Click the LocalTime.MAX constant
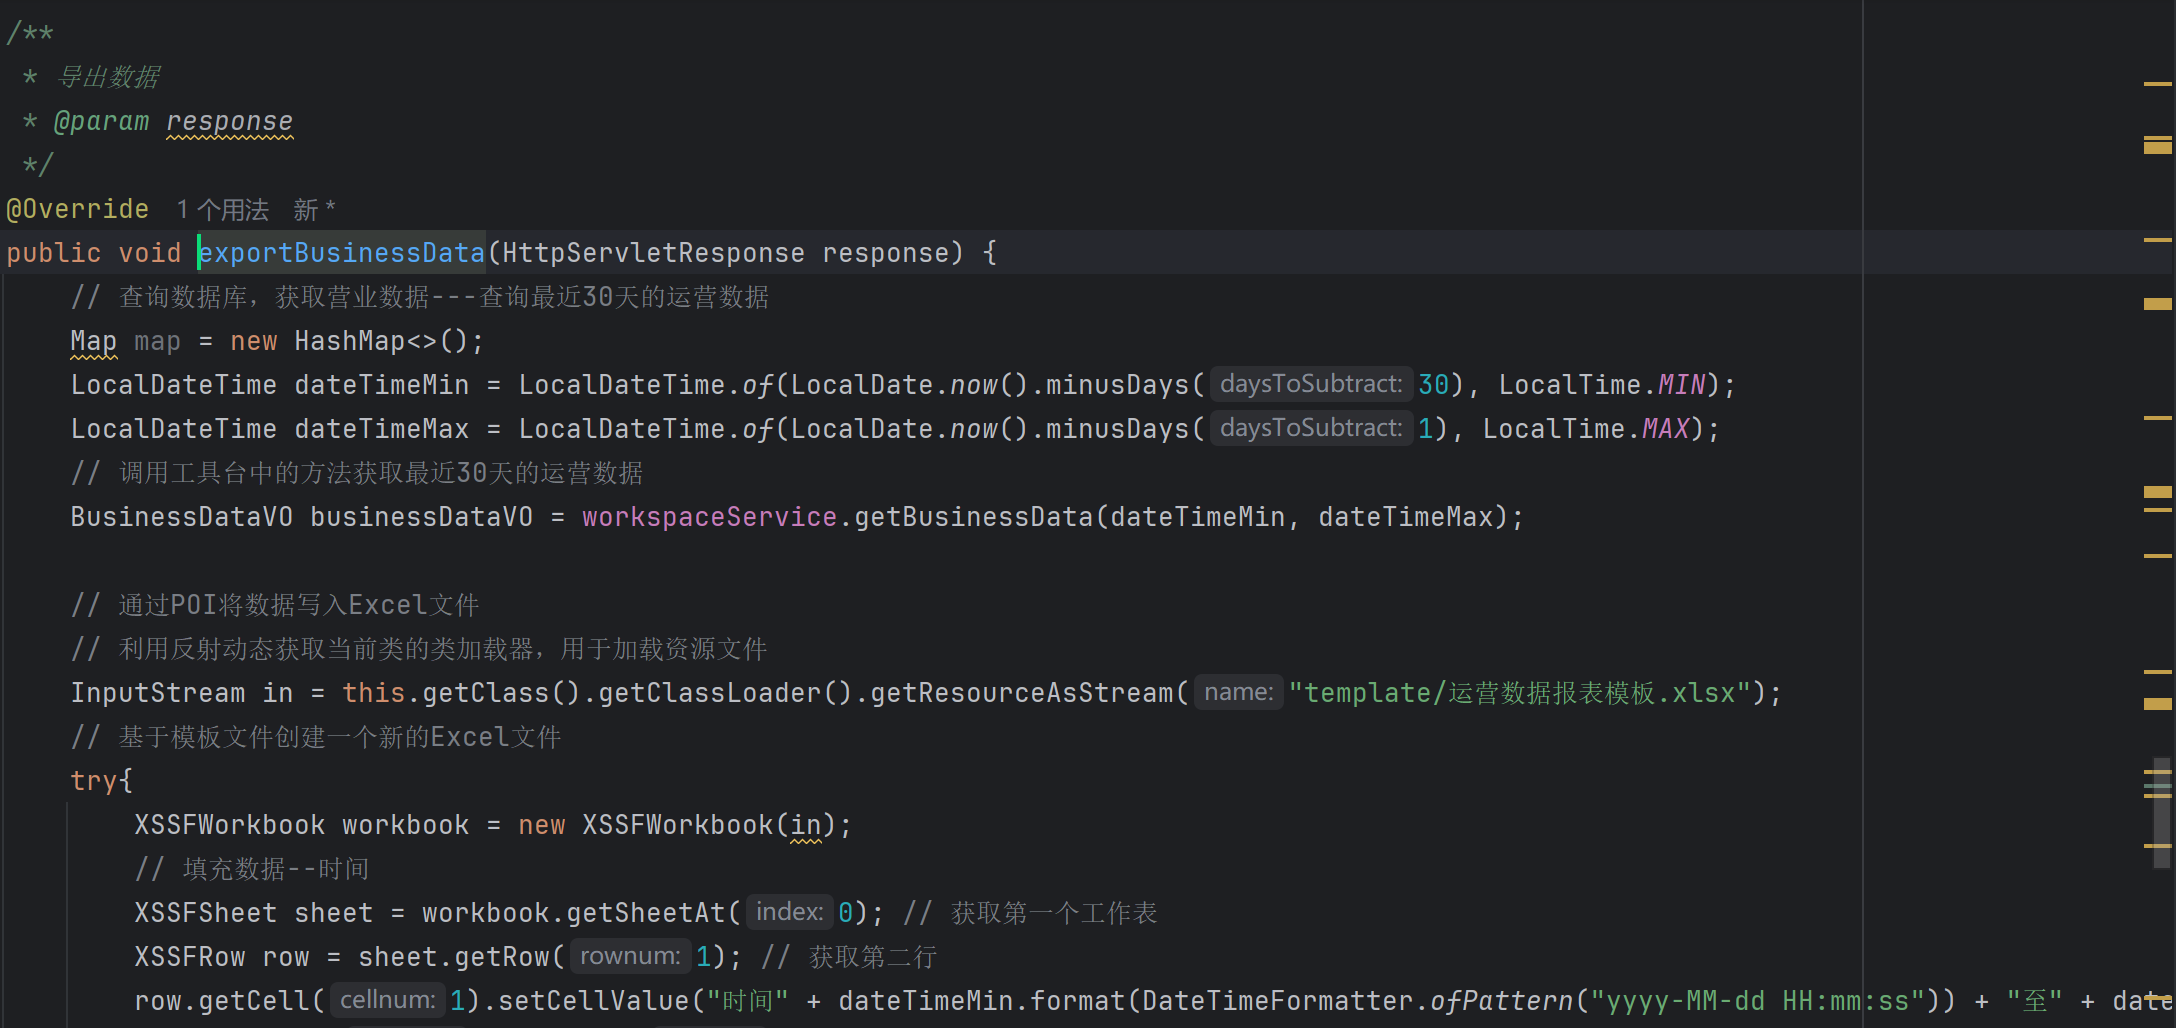This screenshot has width=2176, height=1028. pyautogui.click(x=1586, y=429)
